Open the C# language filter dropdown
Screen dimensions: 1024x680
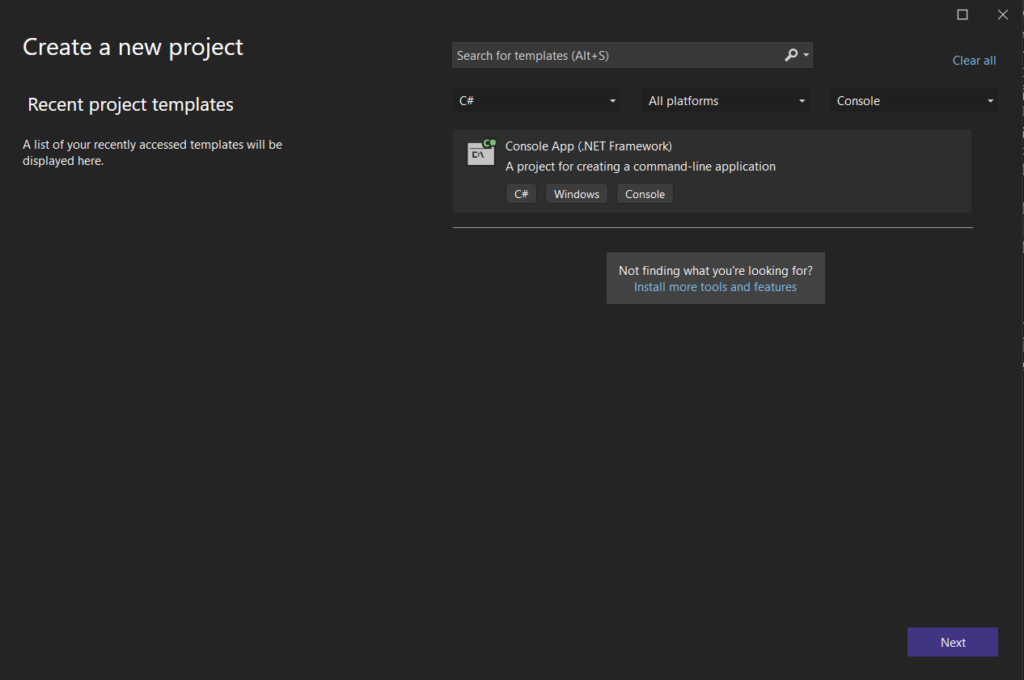point(536,101)
